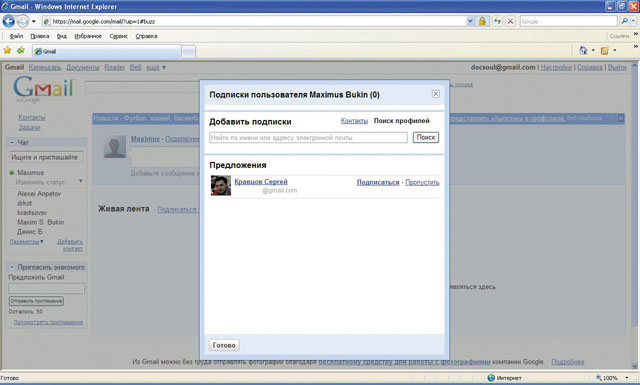Viewport: 640px width, 385px height.
Task: Expand the ещё dropdown in Gmail header
Action: click(x=156, y=67)
